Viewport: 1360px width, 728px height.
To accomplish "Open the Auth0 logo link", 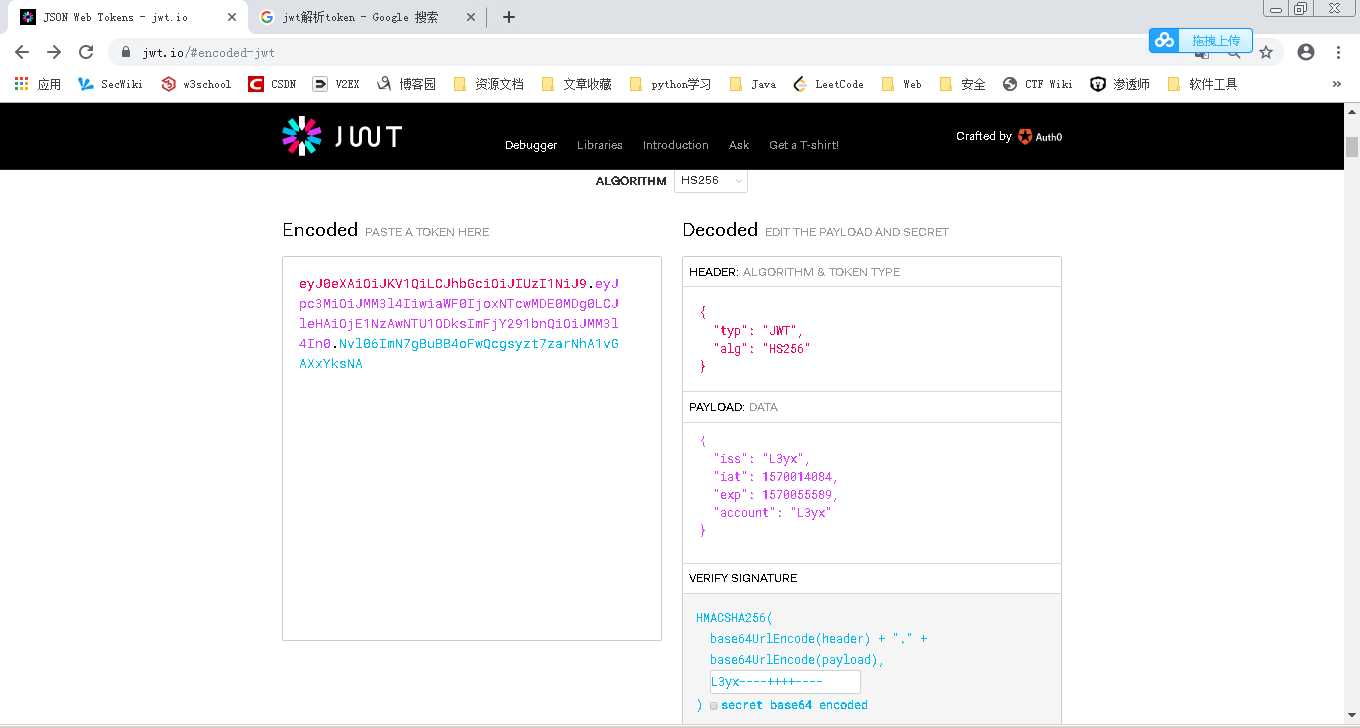I will pyautogui.click(x=1040, y=137).
